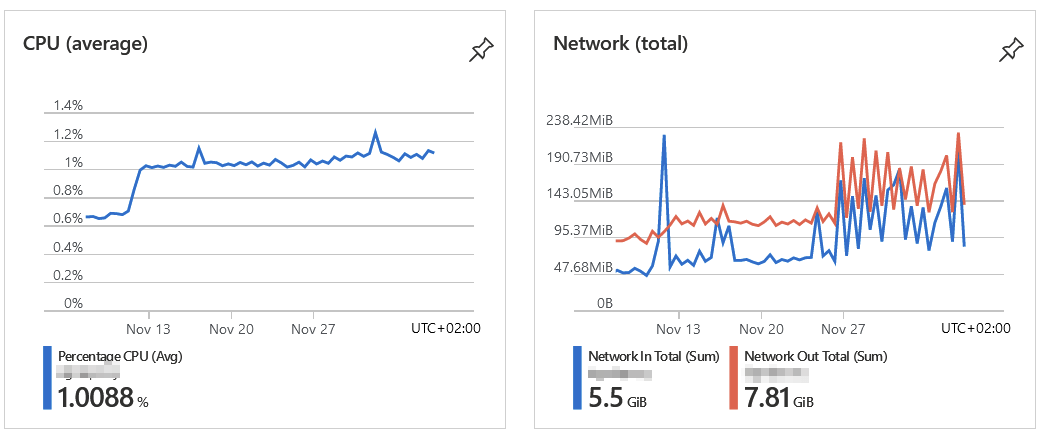Viewport: 1048px width, 433px height.
Task: Open the Network (total) chart title
Action: click(620, 44)
